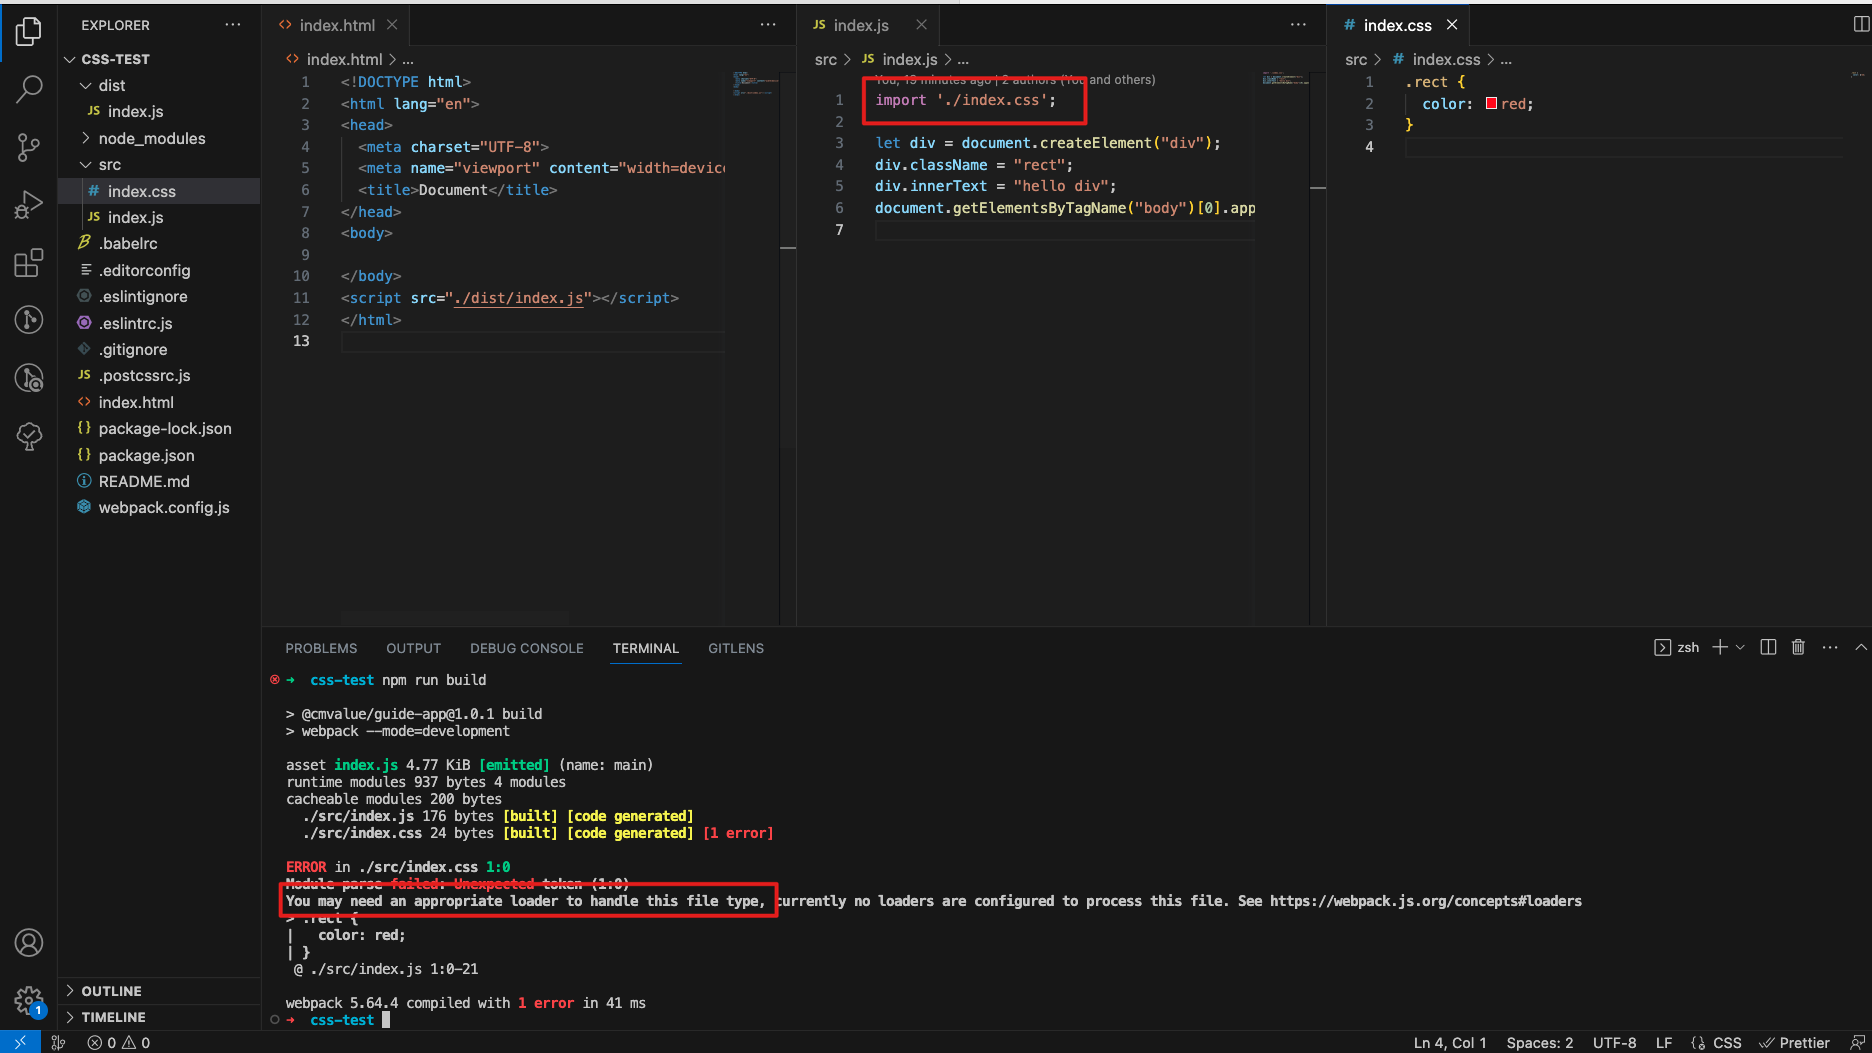Open the Manage gear icon
The width and height of the screenshot is (1872, 1053).
[29, 1000]
